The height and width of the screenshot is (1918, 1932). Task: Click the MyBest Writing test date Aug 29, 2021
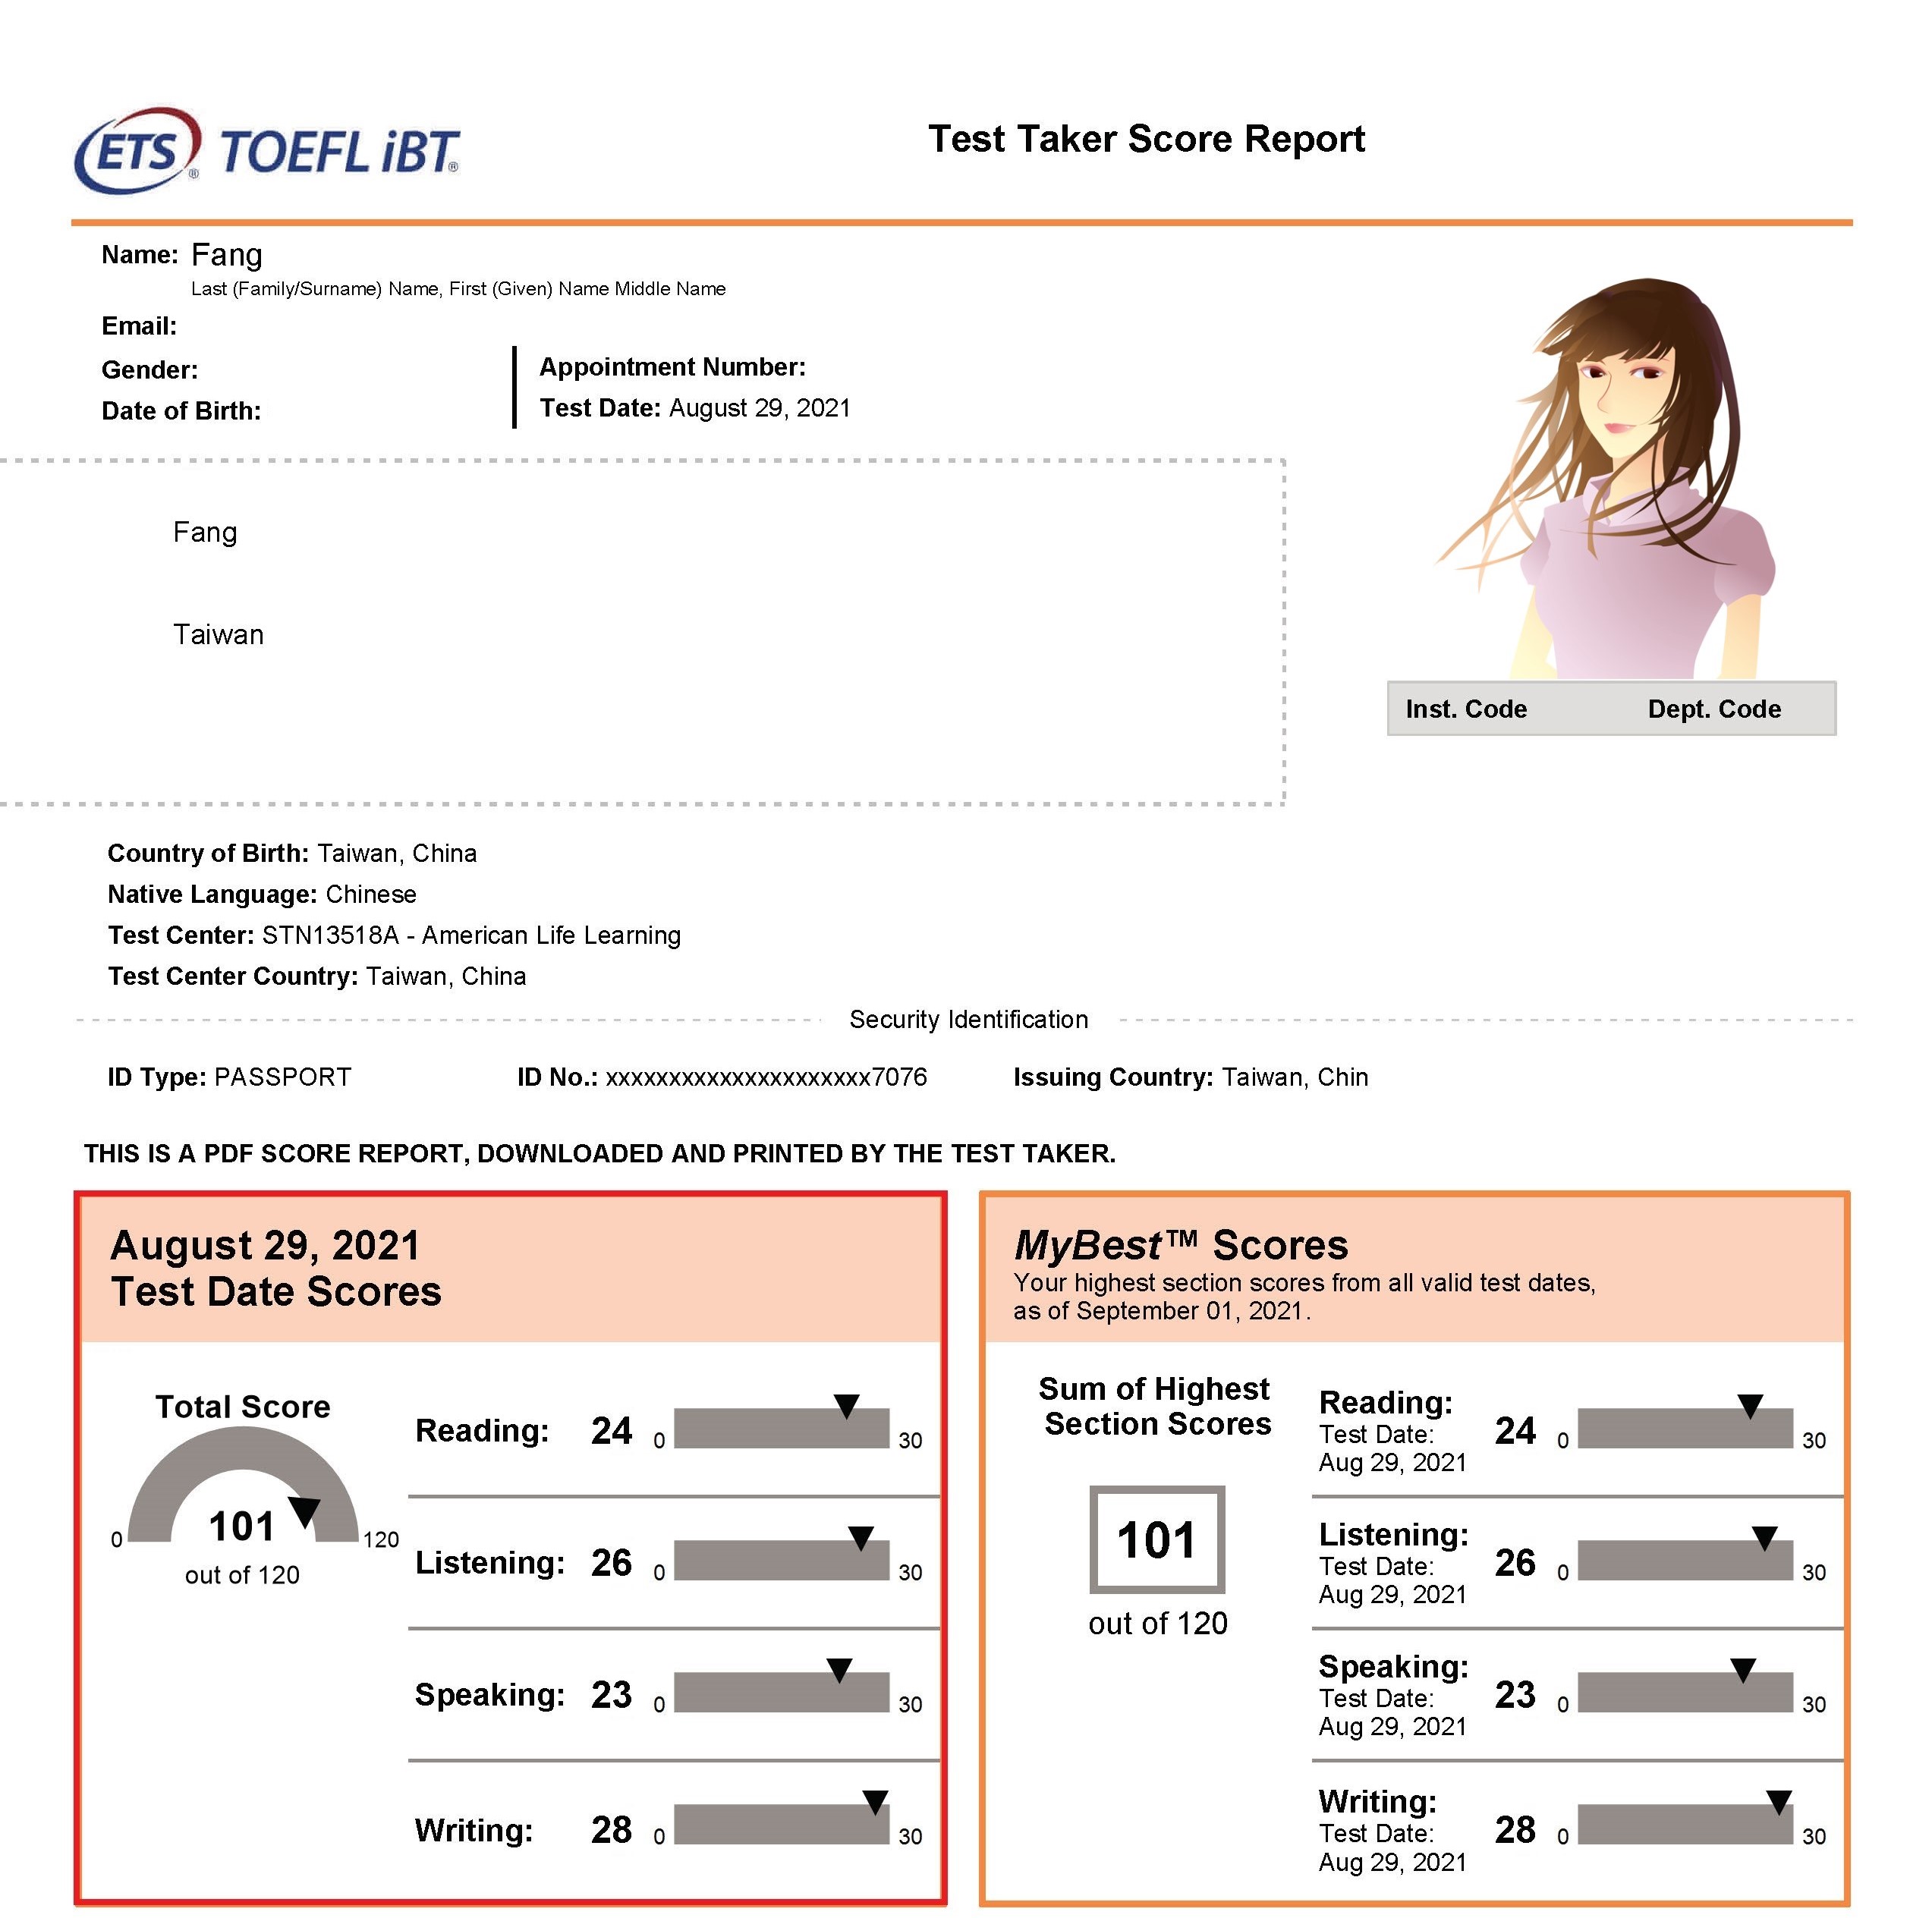pos(1392,1848)
